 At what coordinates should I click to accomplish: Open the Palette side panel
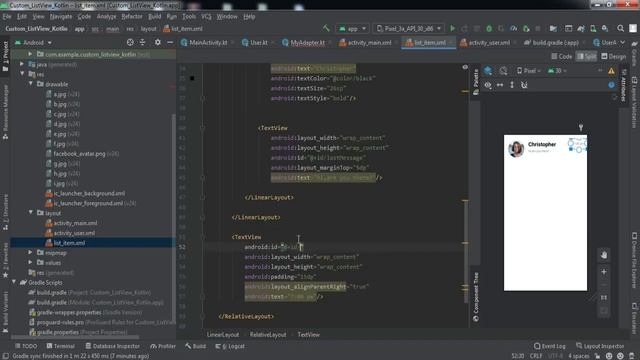[x=476, y=82]
